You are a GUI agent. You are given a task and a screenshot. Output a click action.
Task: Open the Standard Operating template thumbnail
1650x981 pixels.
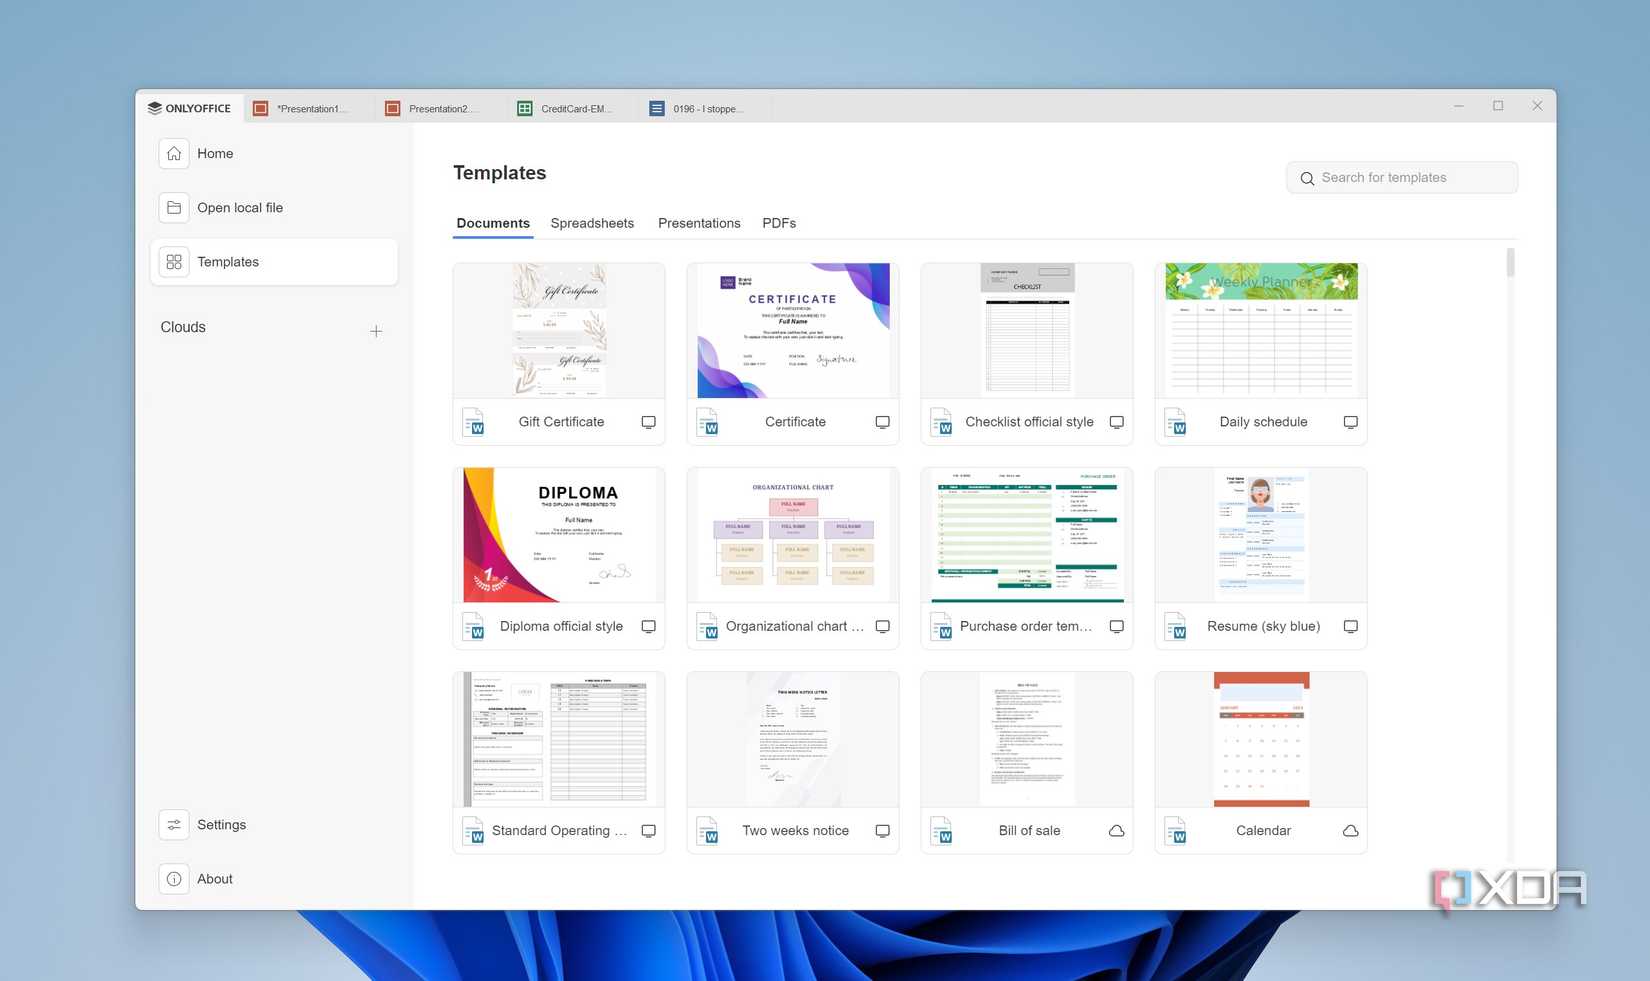coord(559,739)
